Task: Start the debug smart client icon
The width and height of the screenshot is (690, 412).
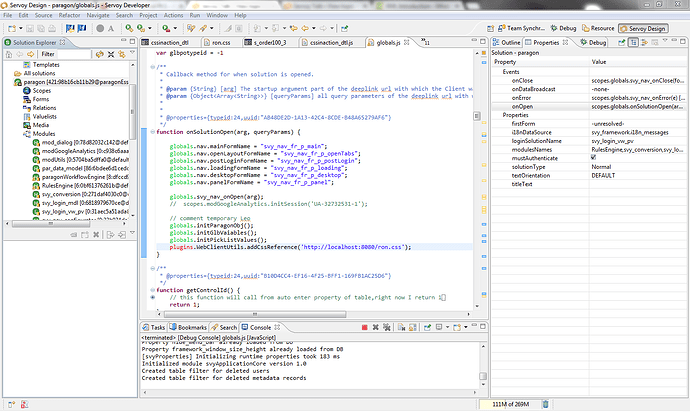Action: tap(129, 28)
